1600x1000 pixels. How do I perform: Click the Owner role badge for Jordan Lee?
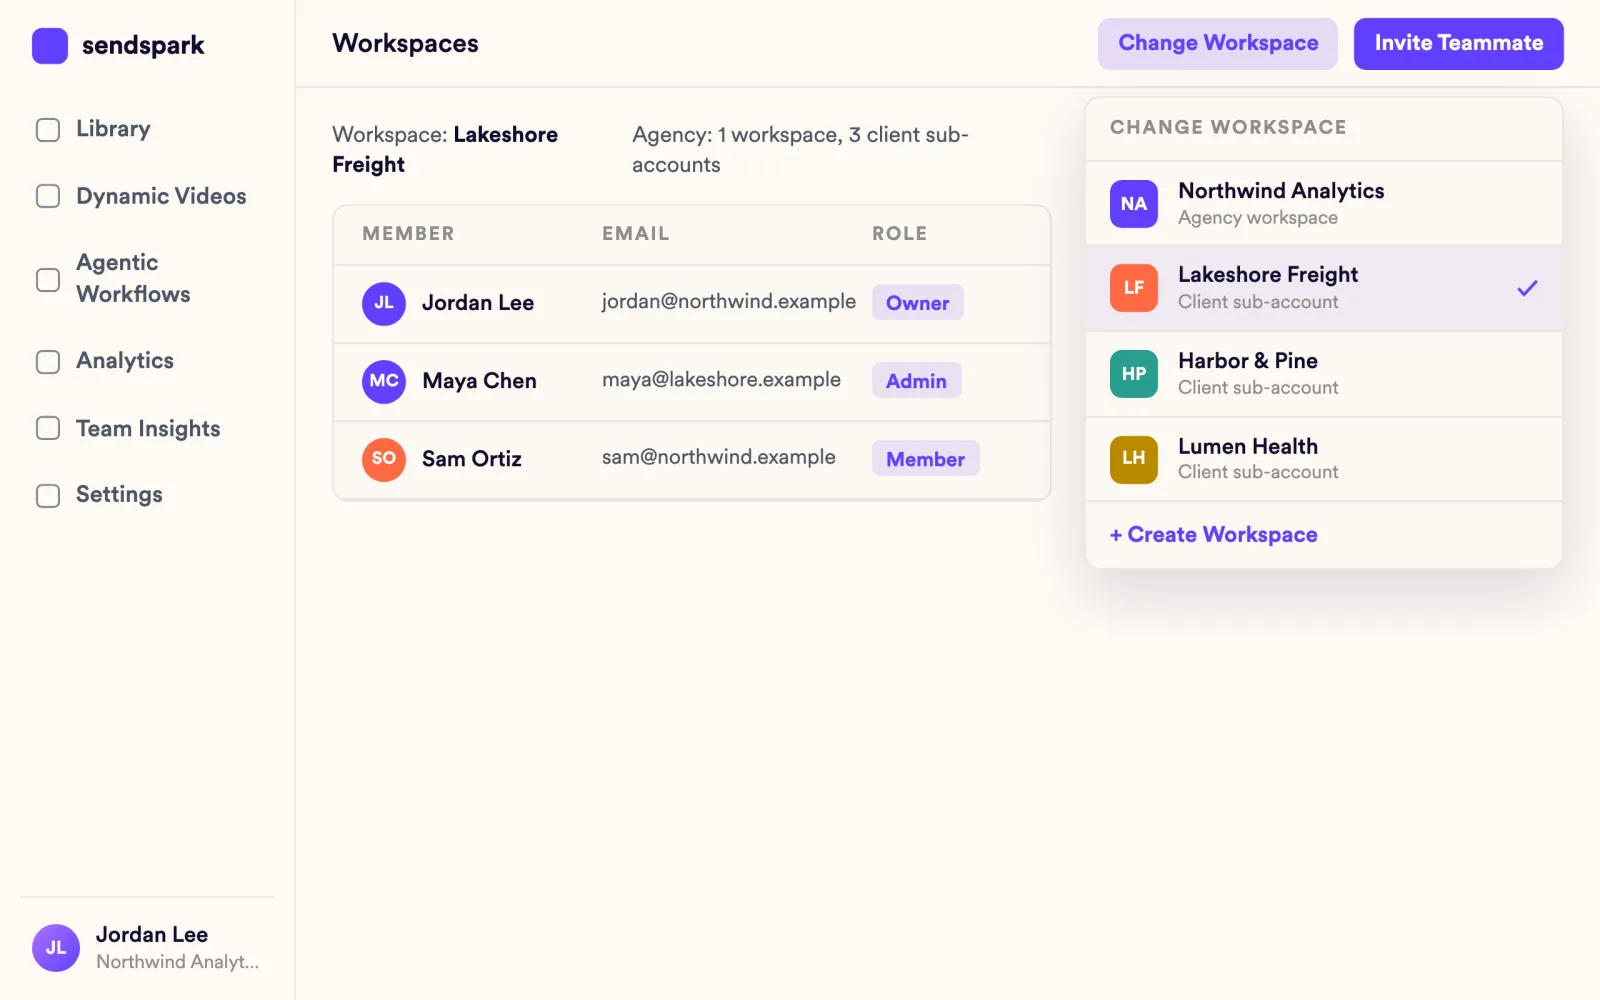[918, 303]
